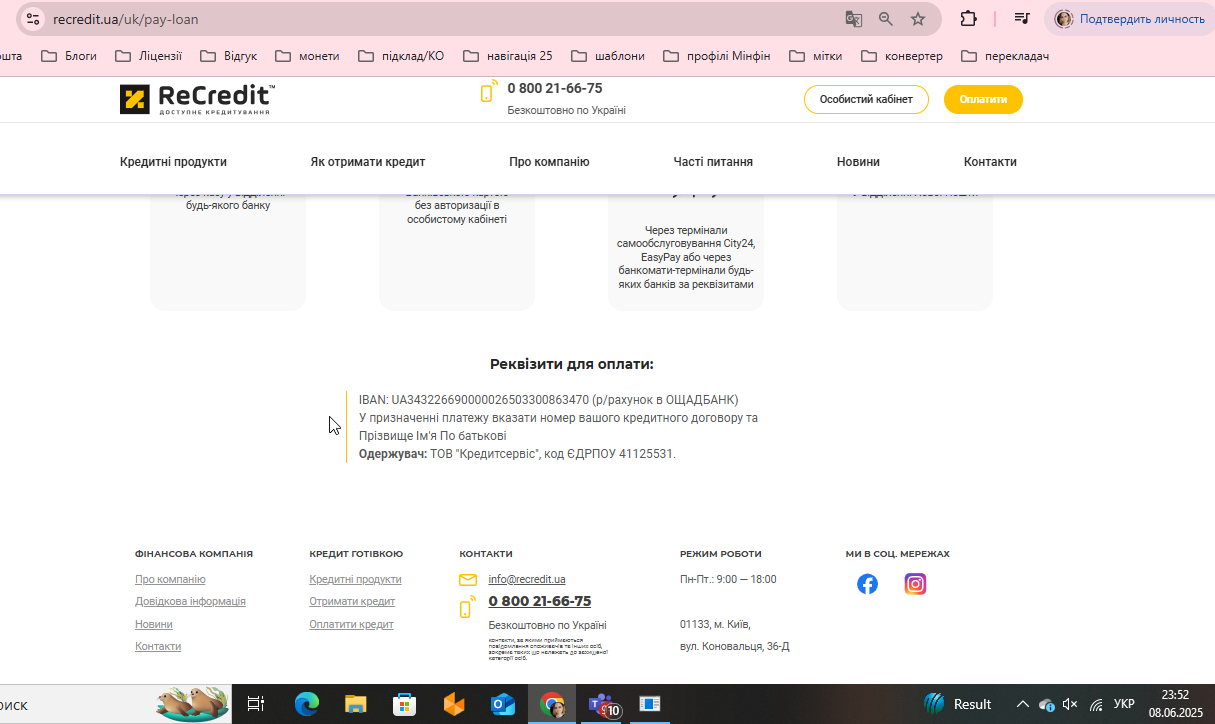Click the orange app icon in taskbar
1215x724 pixels.
click(454, 704)
